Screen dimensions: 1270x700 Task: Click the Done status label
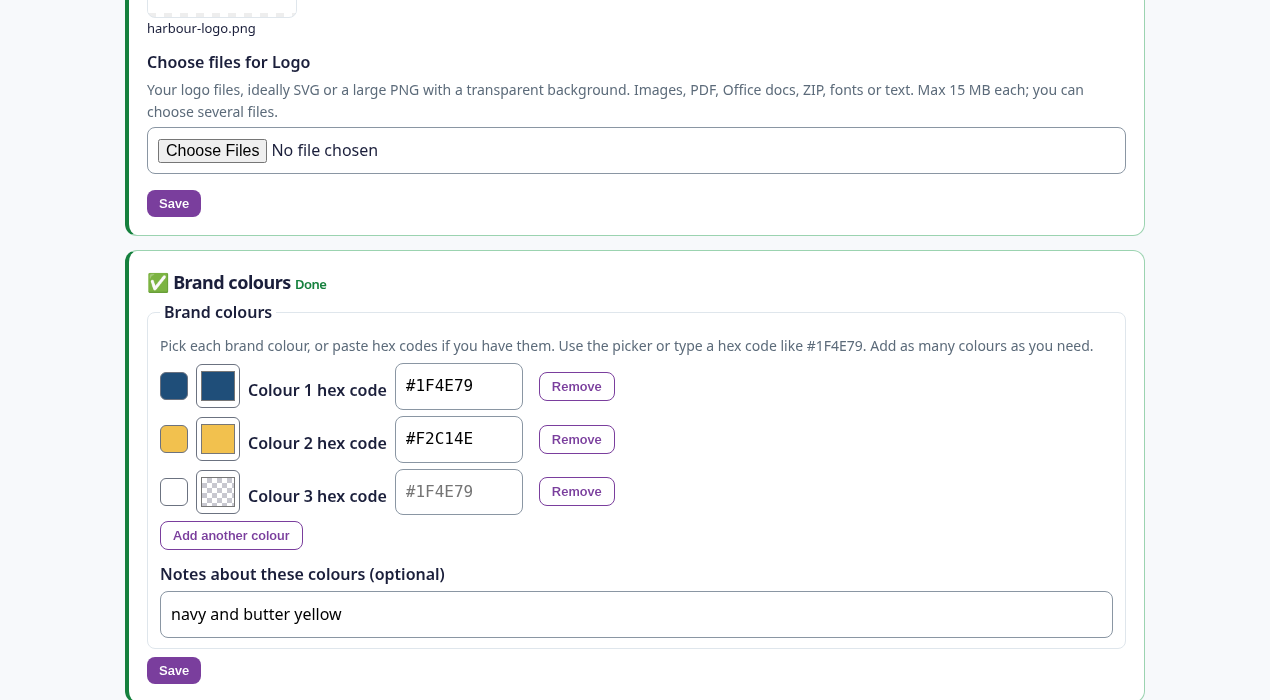tap(311, 285)
